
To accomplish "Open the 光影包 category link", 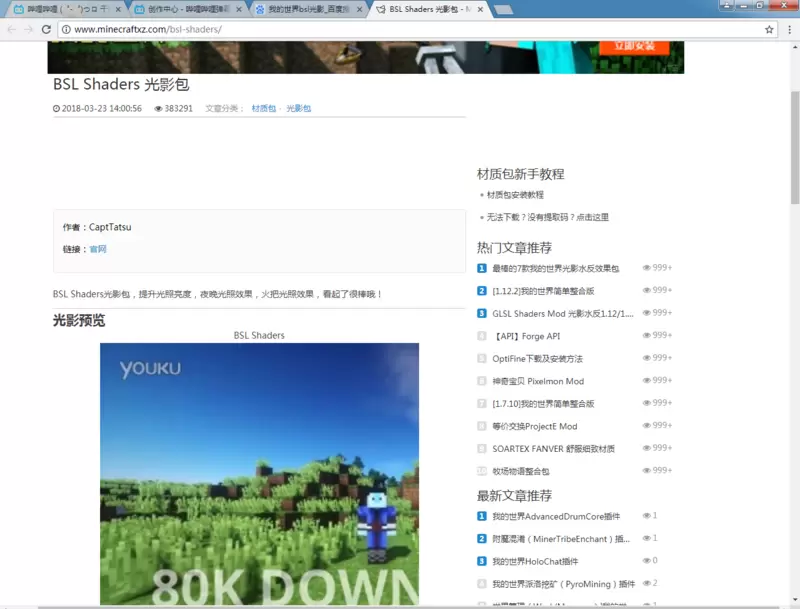I will click(x=298, y=109).
